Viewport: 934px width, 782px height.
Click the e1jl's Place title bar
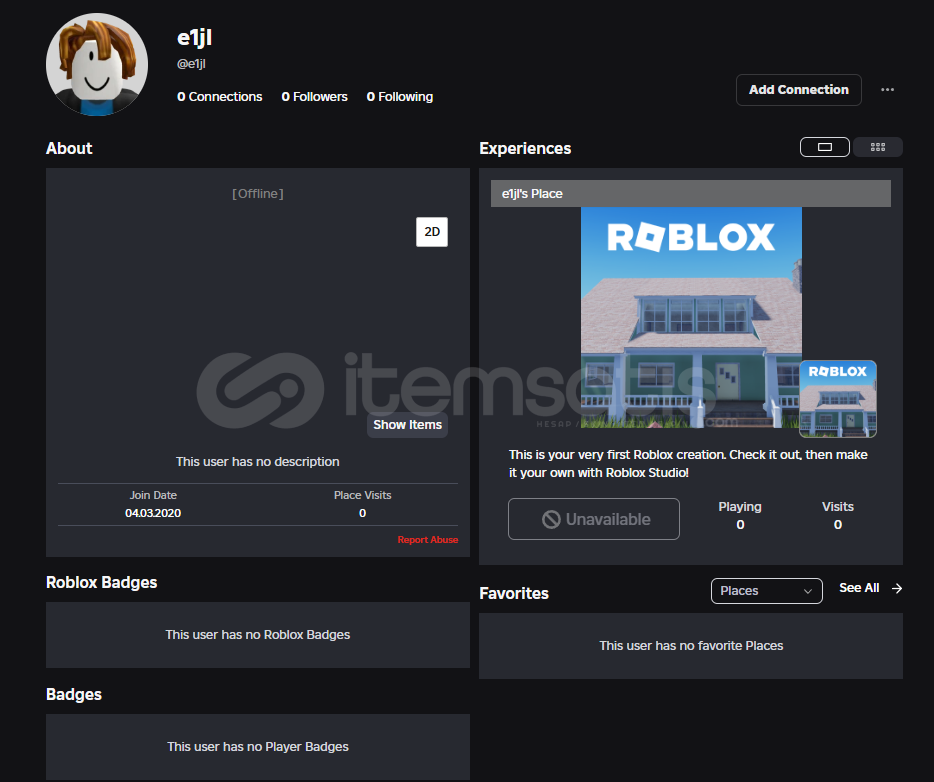pos(690,194)
